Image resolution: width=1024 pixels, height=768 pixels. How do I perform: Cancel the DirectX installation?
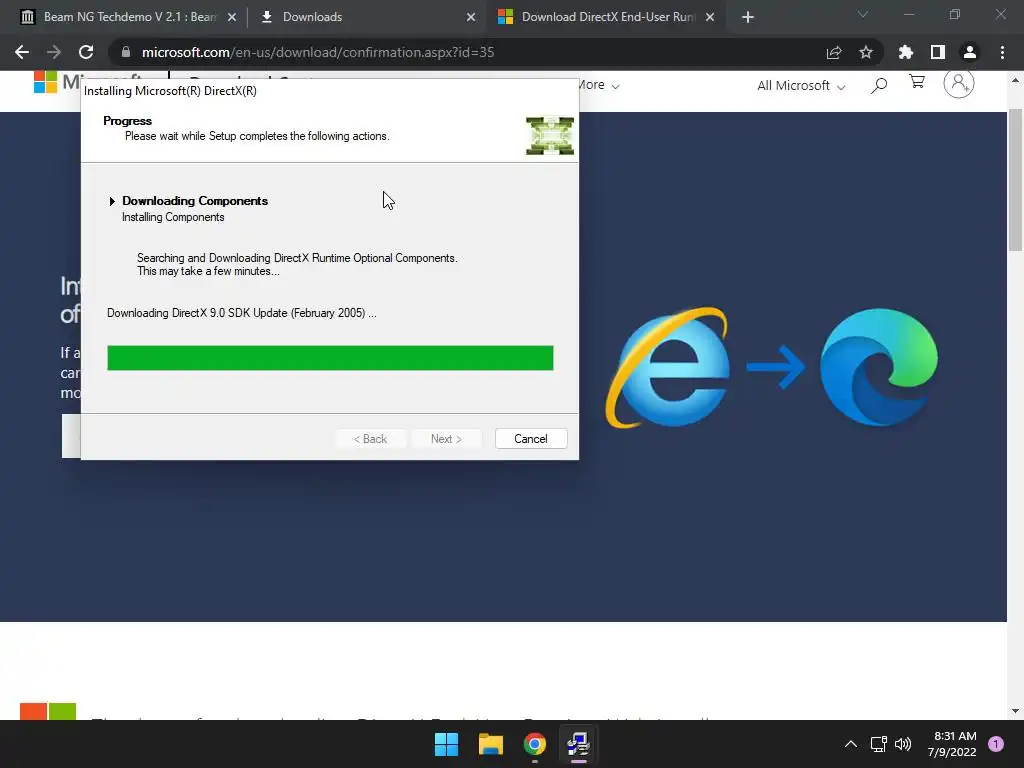(x=531, y=439)
